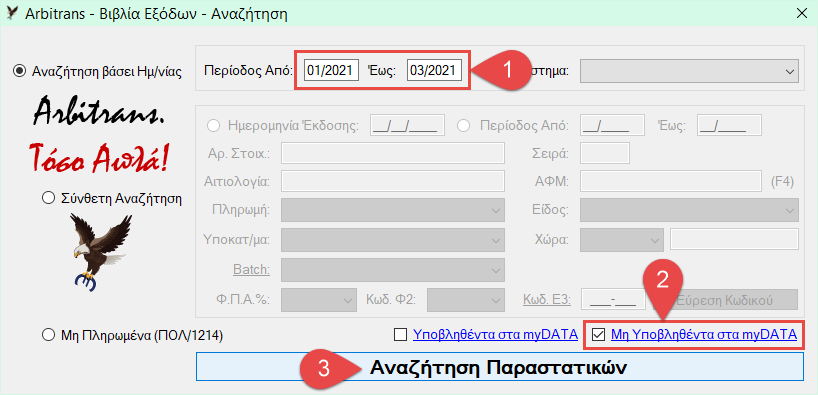Open the Υποβληθέντα στα myDATA link

[x=495, y=334]
